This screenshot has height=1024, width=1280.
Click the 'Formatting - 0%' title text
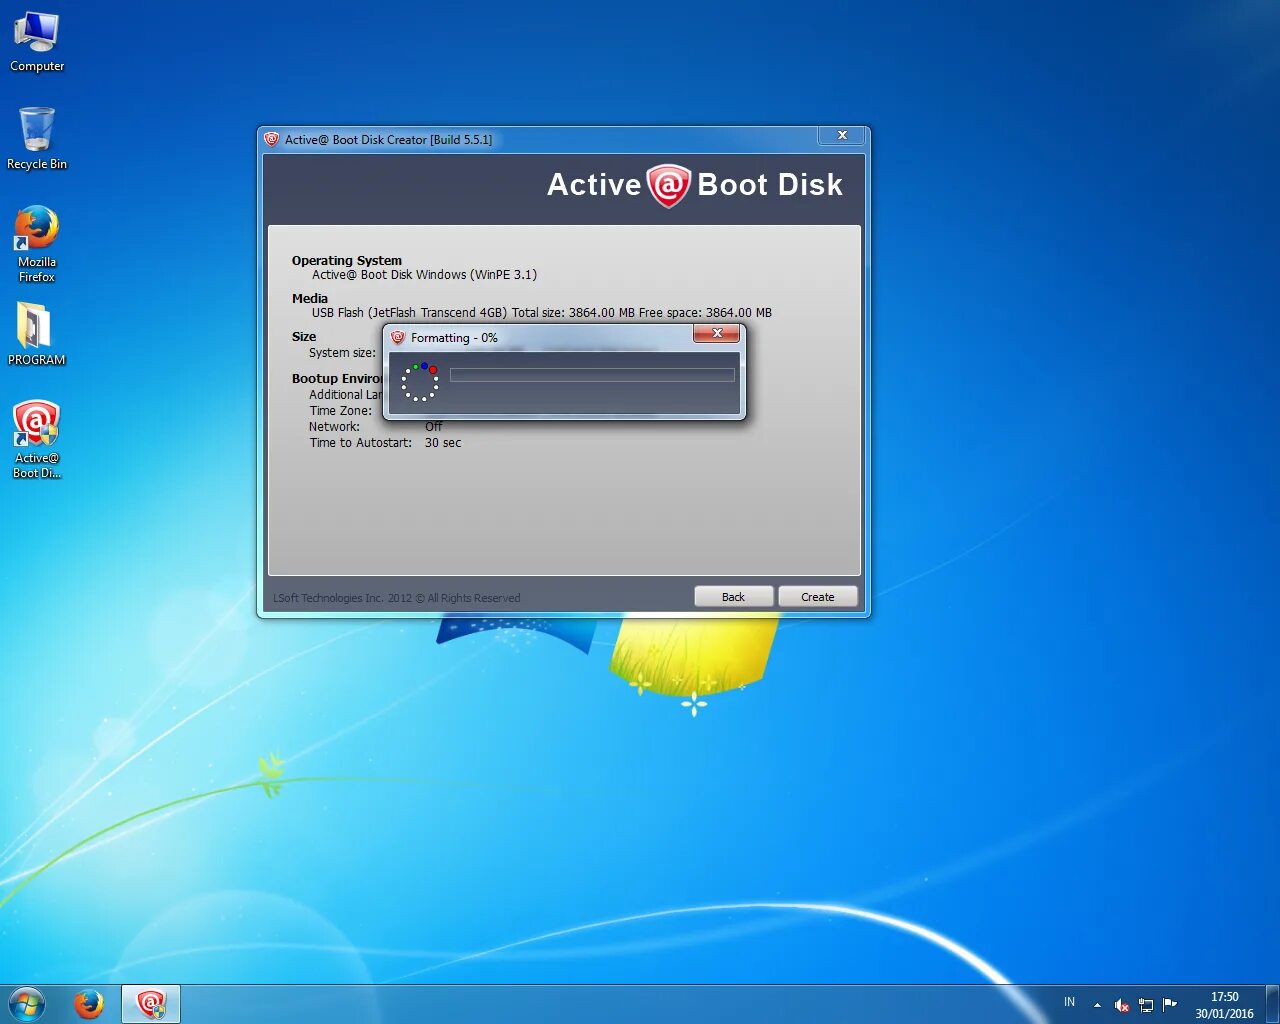(x=454, y=338)
